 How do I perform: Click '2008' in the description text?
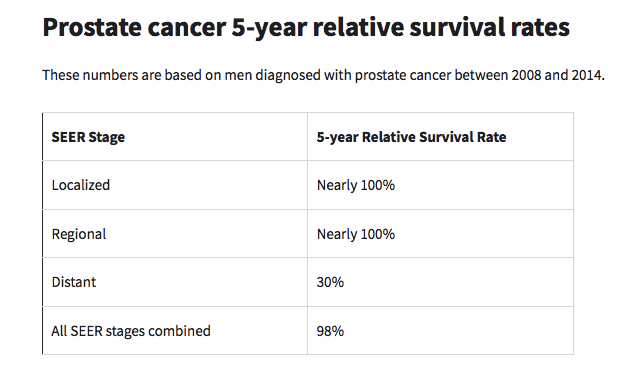[526, 75]
